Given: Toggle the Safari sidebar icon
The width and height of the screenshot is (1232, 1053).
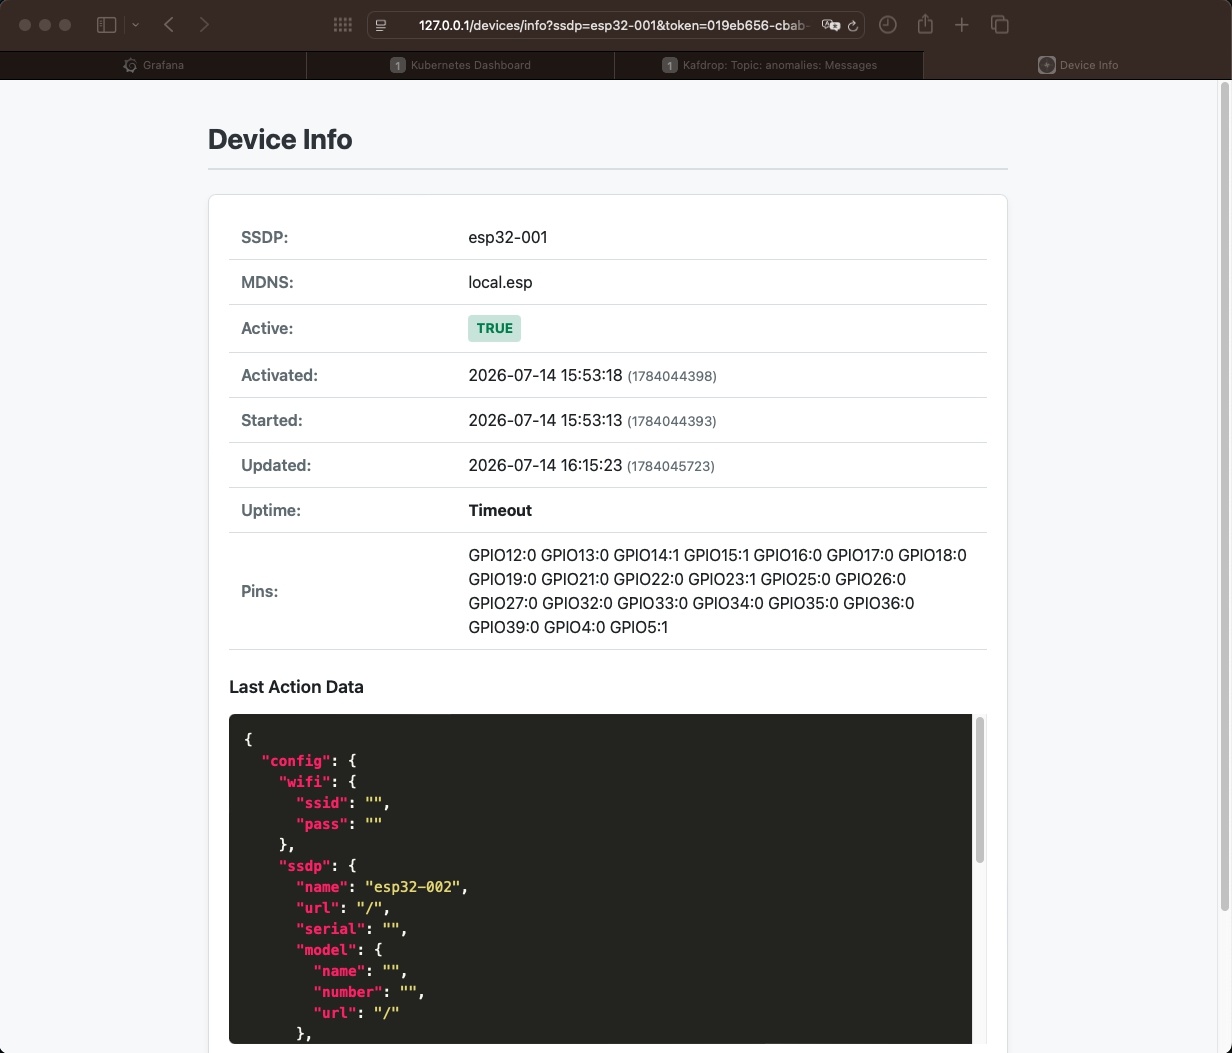Looking at the screenshot, I should 106,25.
